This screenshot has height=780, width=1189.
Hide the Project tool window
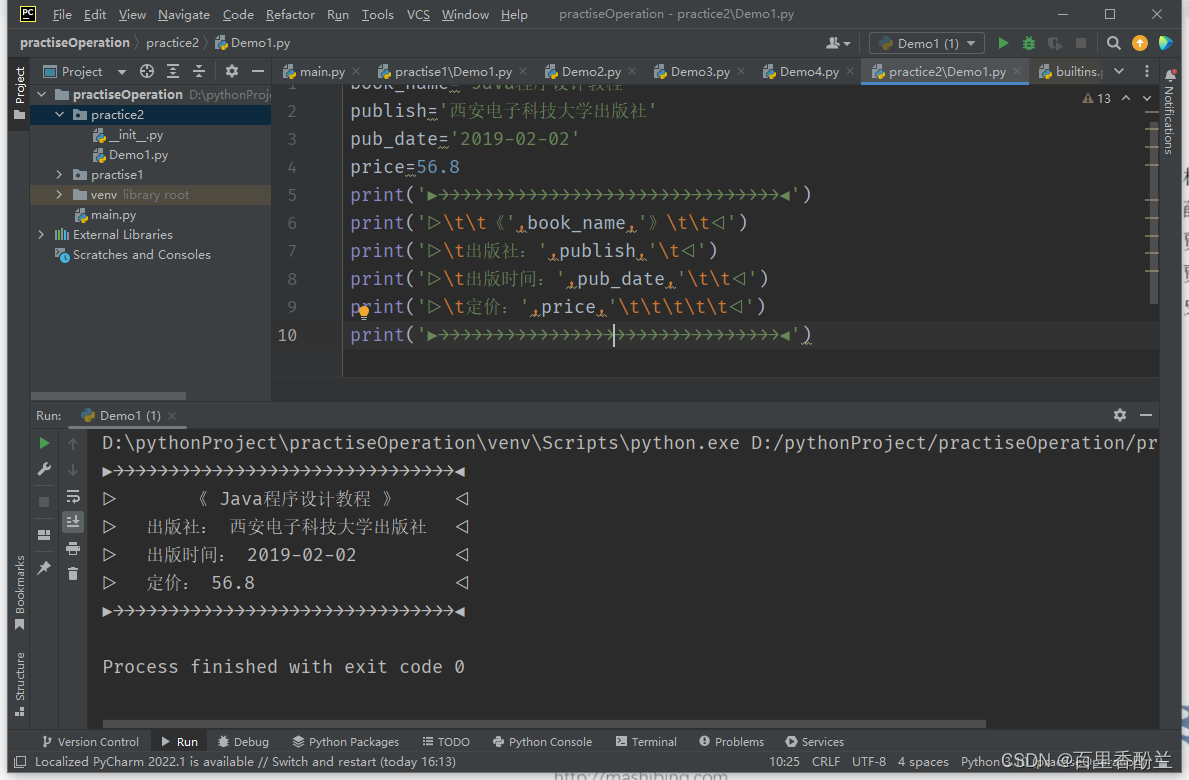click(258, 71)
